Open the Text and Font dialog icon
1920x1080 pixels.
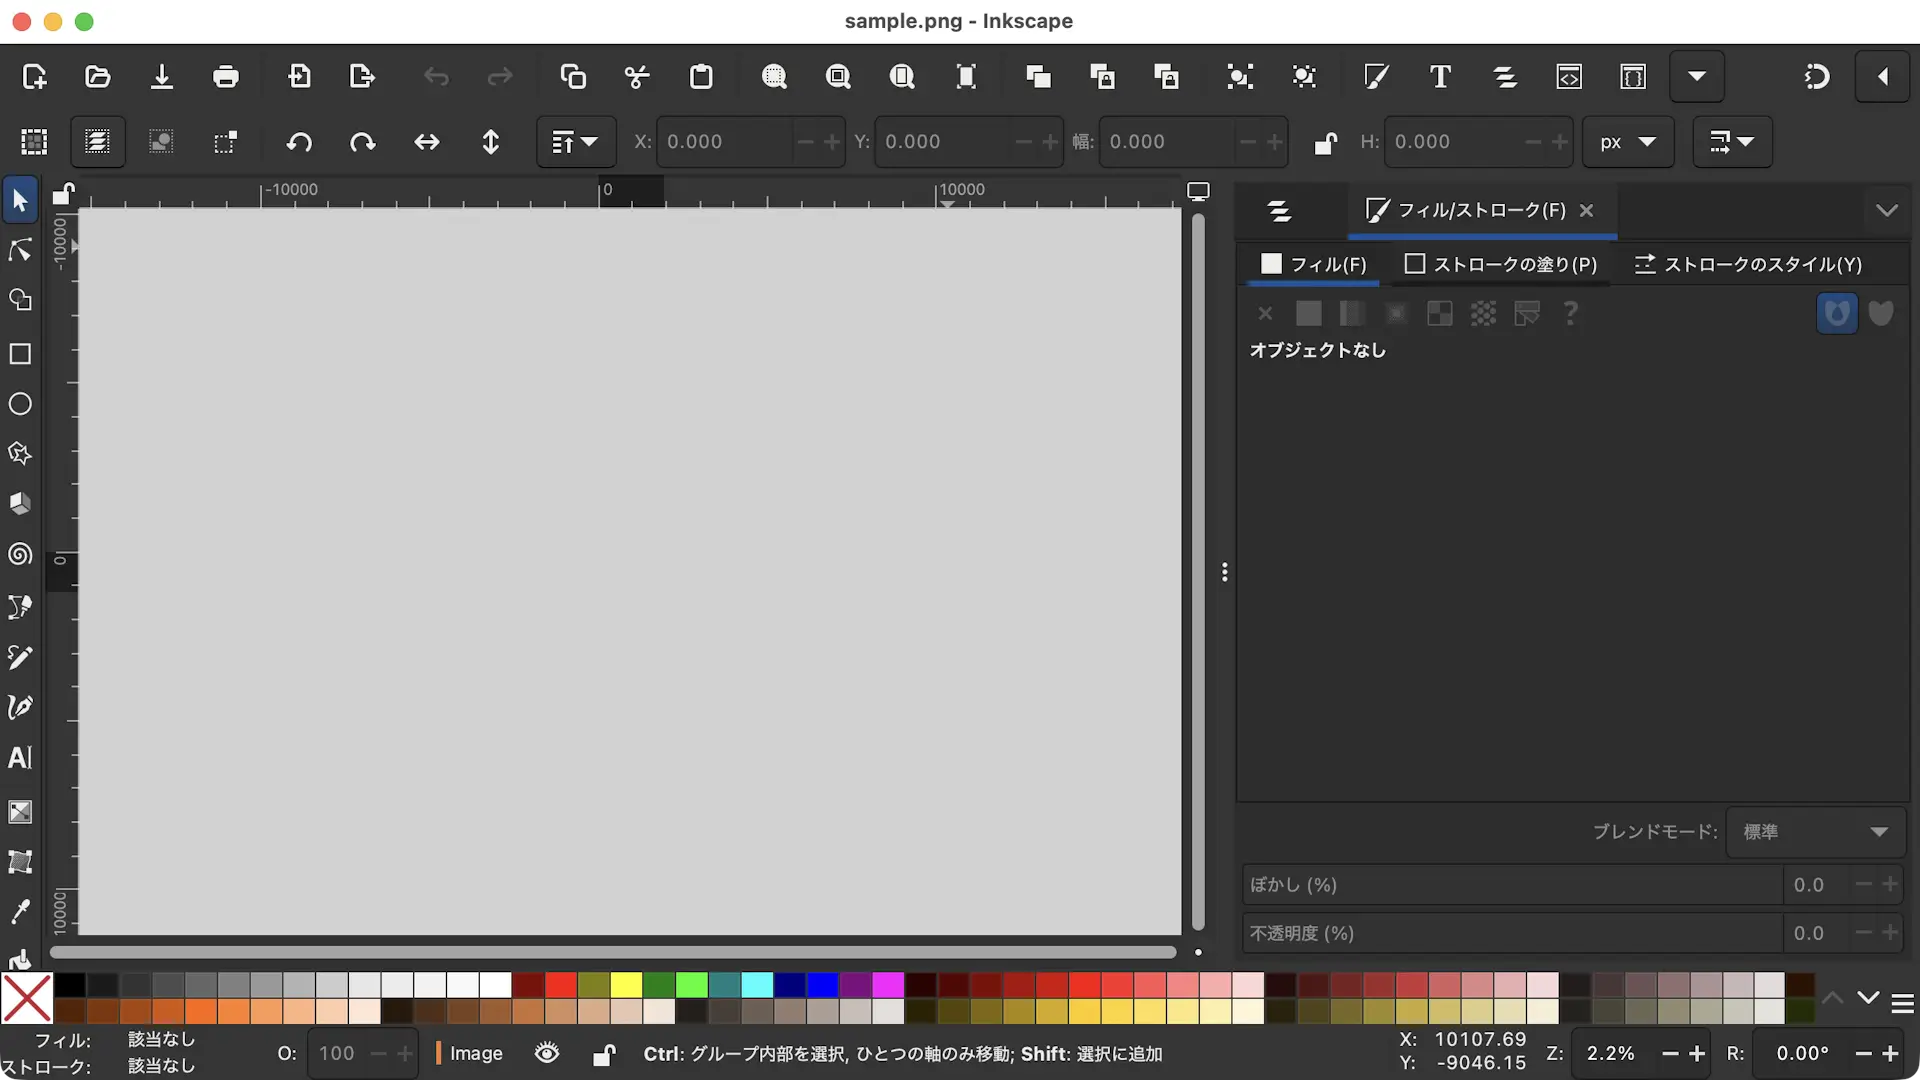(1440, 77)
